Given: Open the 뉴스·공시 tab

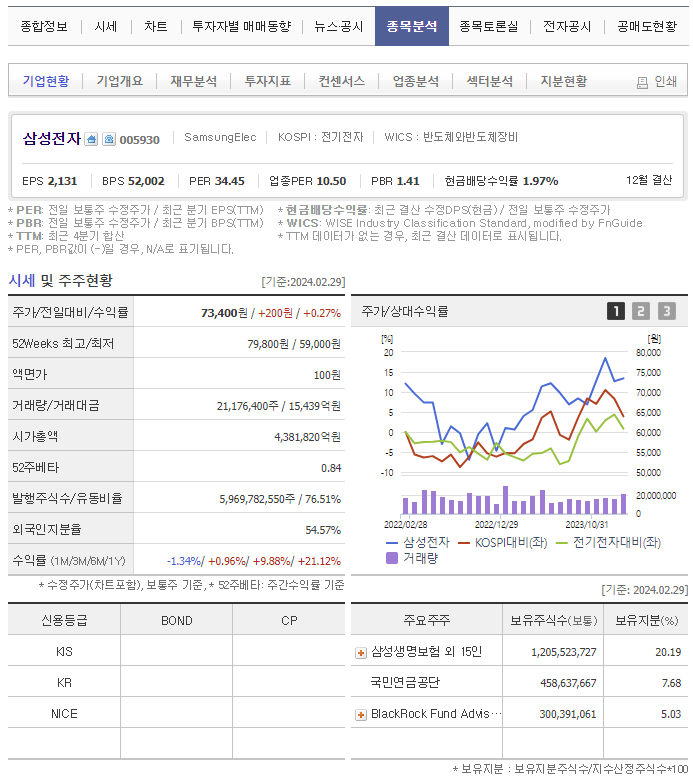Looking at the screenshot, I should (339, 26).
